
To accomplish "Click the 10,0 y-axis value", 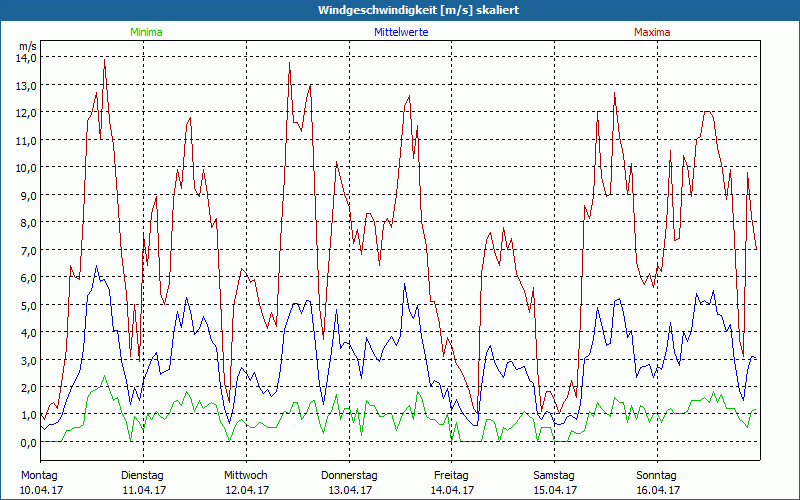I will (28, 168).
